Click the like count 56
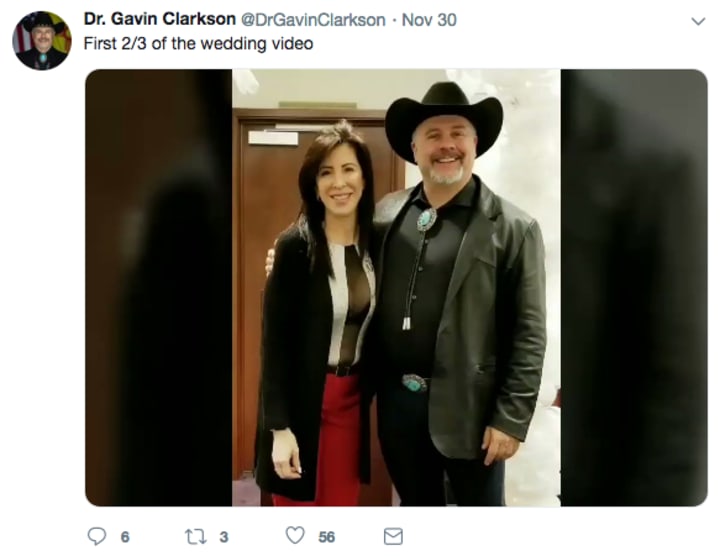The image size is (720, 556). (x=326, y=537)
